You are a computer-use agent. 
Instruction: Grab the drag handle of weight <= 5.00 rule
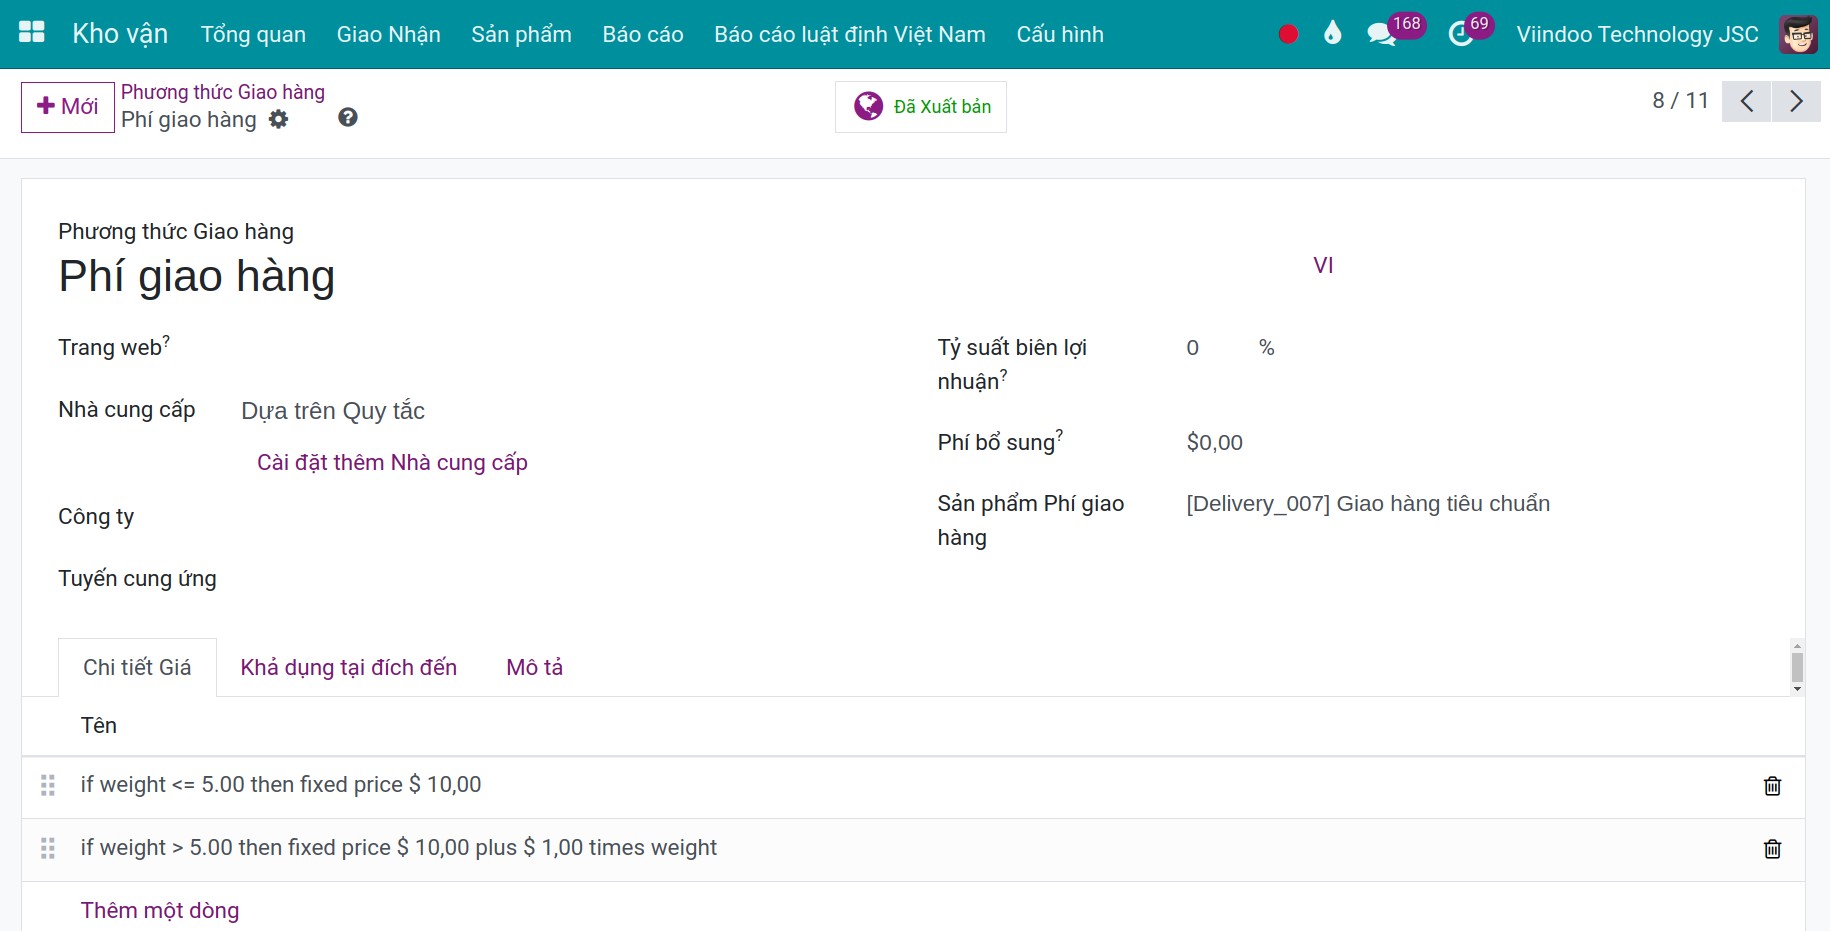click(x=48, y=786)
